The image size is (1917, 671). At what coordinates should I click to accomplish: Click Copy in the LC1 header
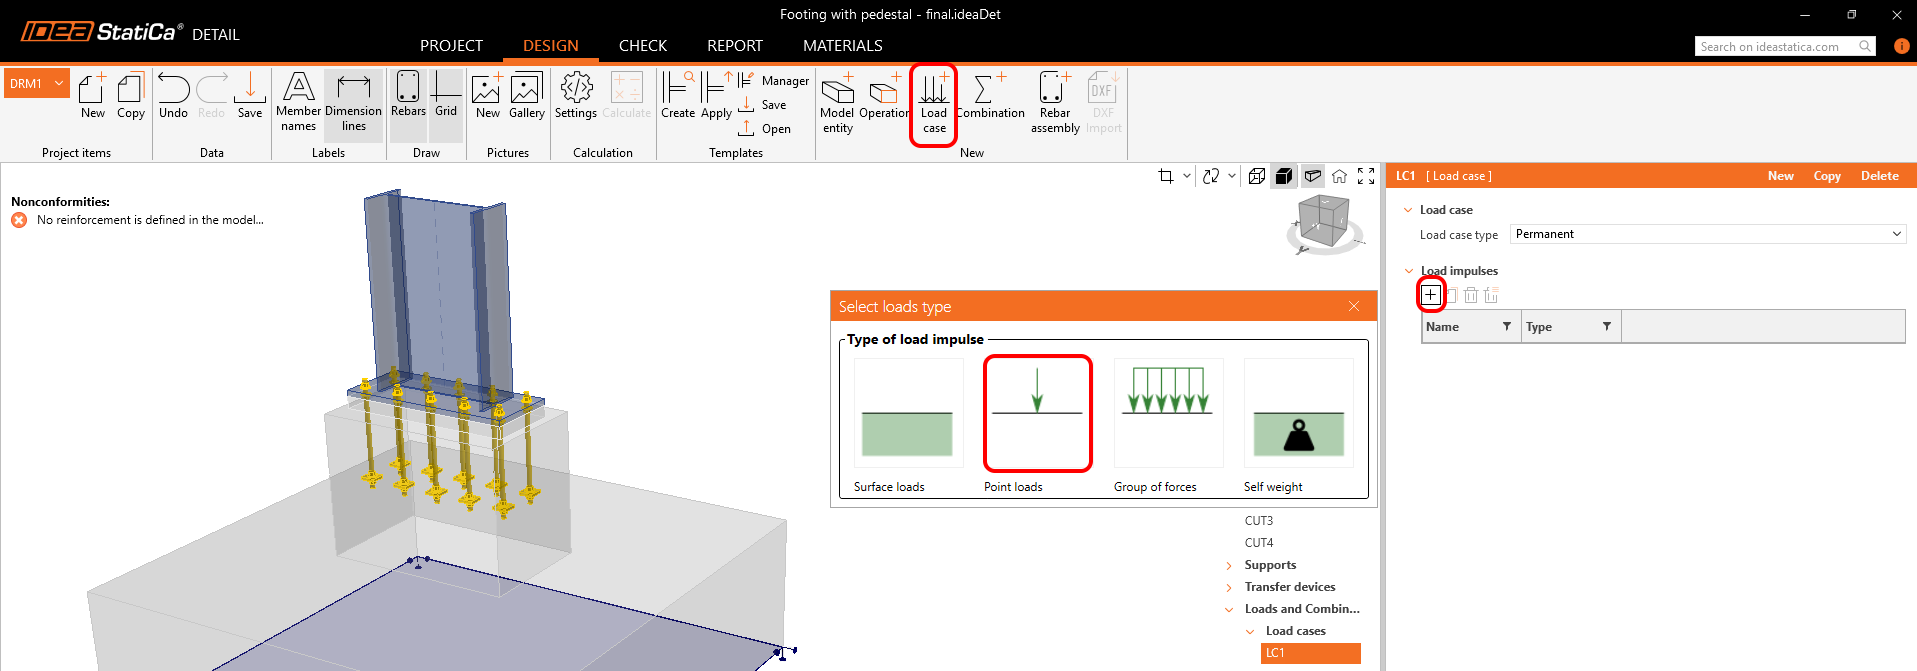point(1826,176)
